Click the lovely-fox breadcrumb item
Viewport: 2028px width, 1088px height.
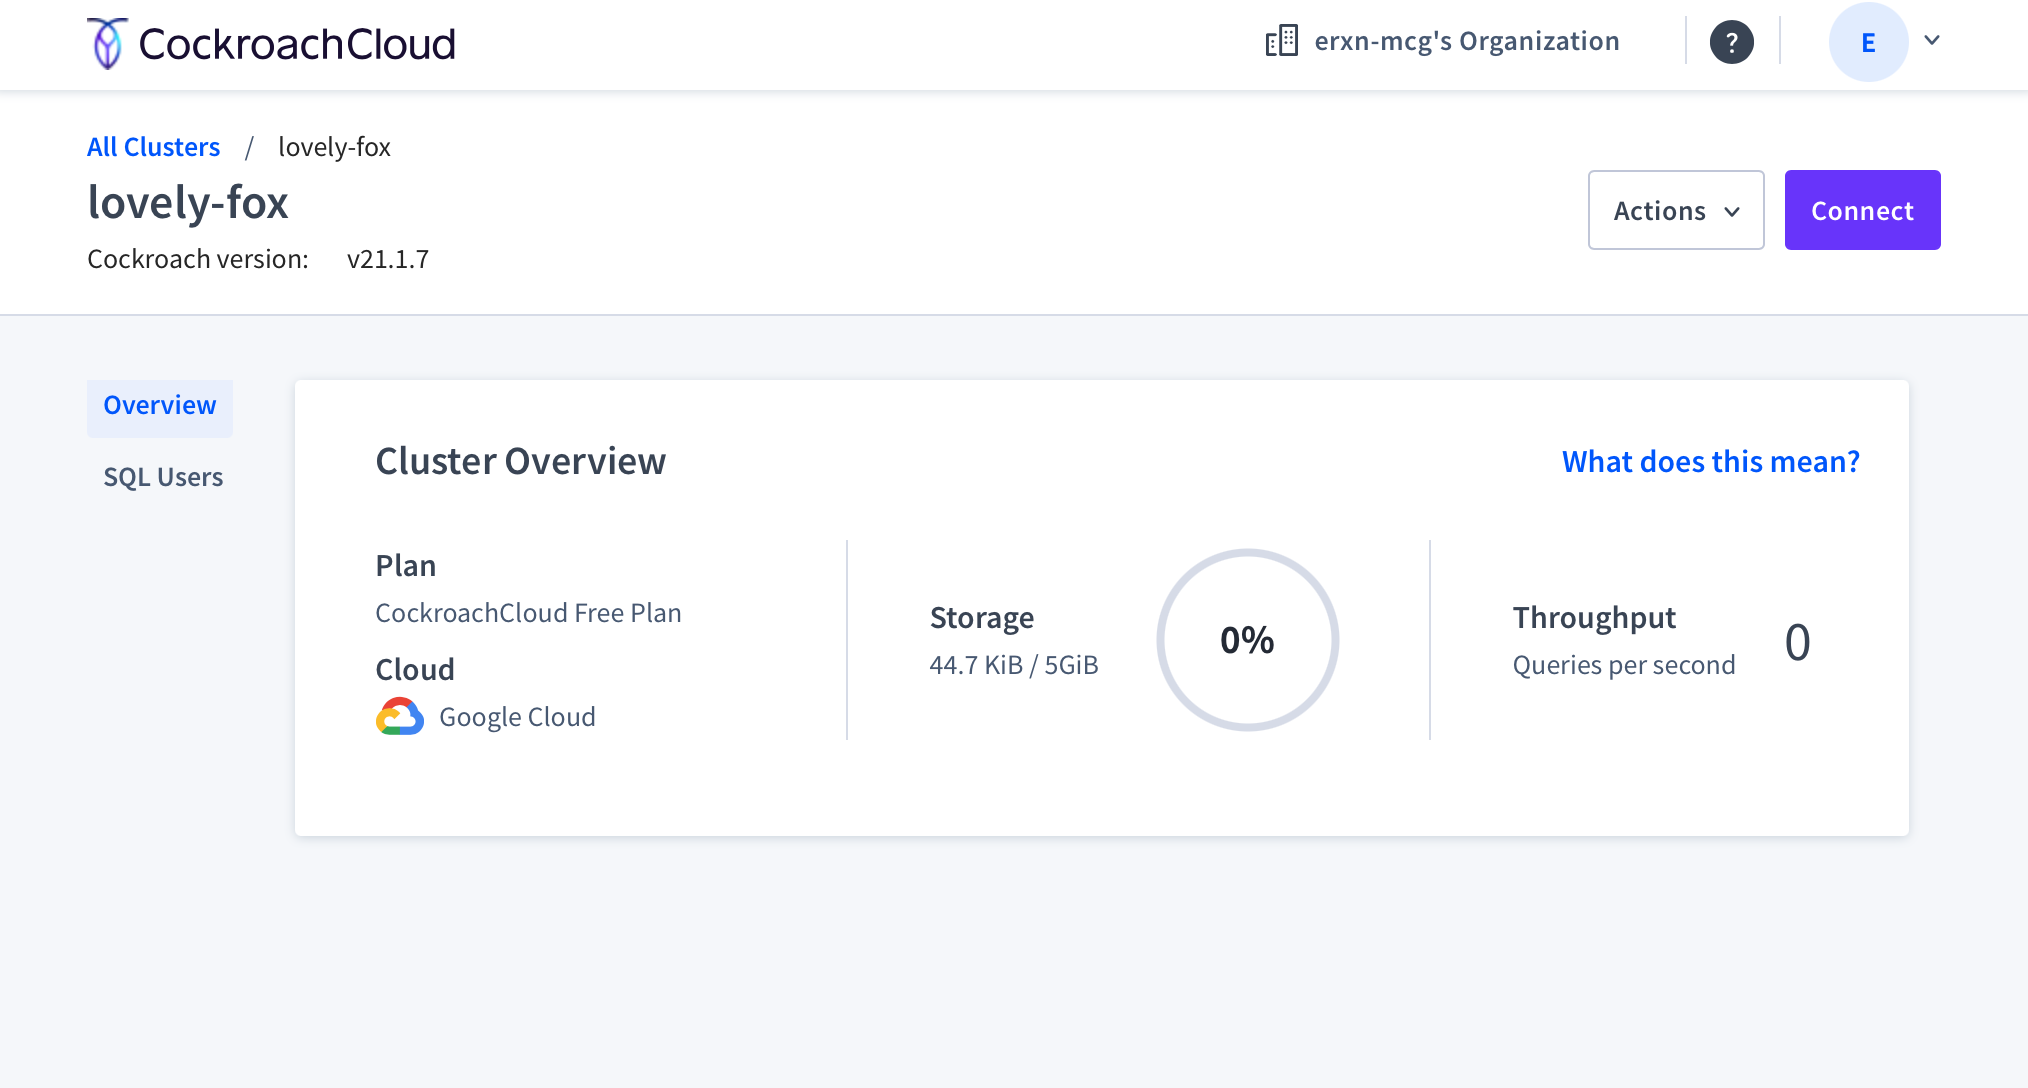[334, 147]
